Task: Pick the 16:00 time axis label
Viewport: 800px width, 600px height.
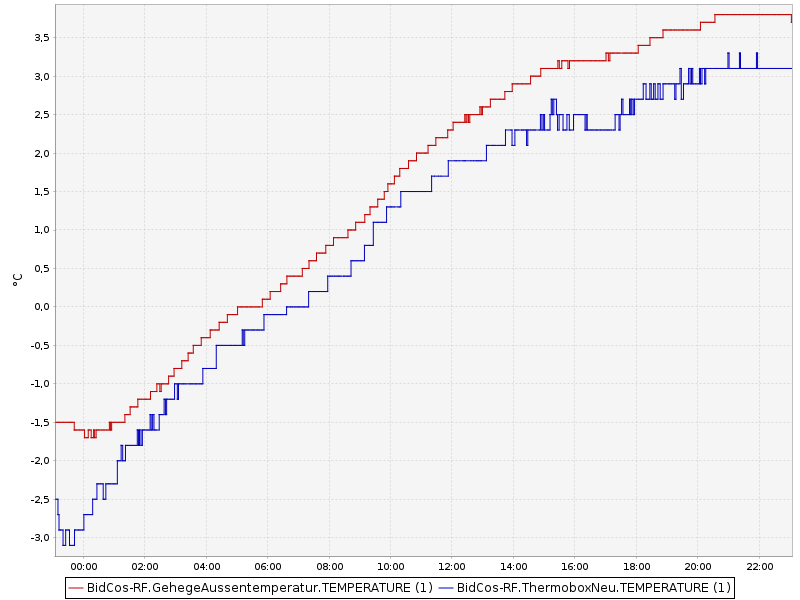Action: tap(575, 567)
